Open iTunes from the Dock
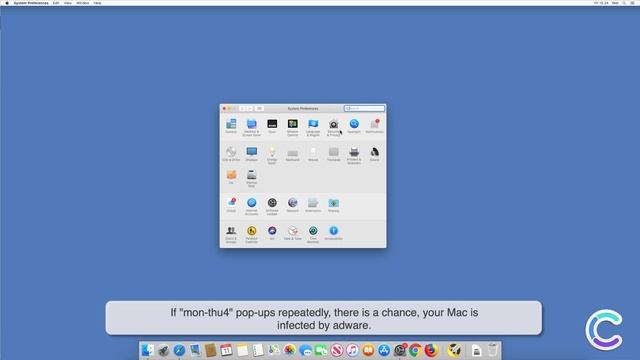The height and width of the screenshot is (360, 640). [352, 350]
